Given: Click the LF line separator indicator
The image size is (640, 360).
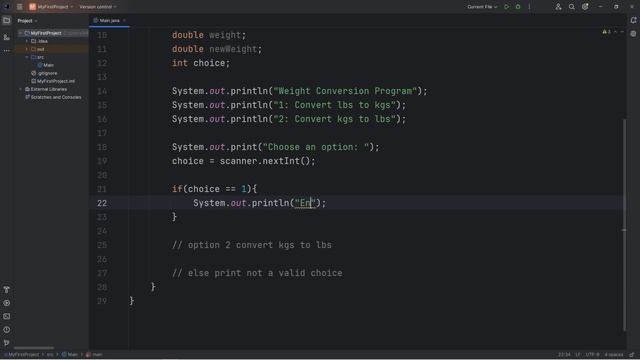Looking at the screenshot, I should coord(578,355).
